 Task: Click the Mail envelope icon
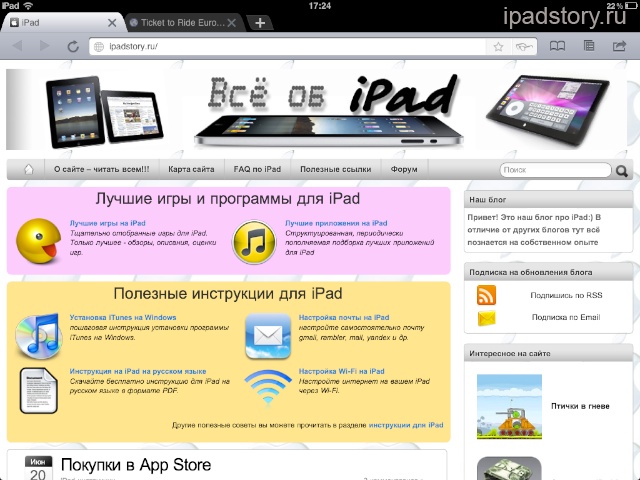click(x=268, y=336)
